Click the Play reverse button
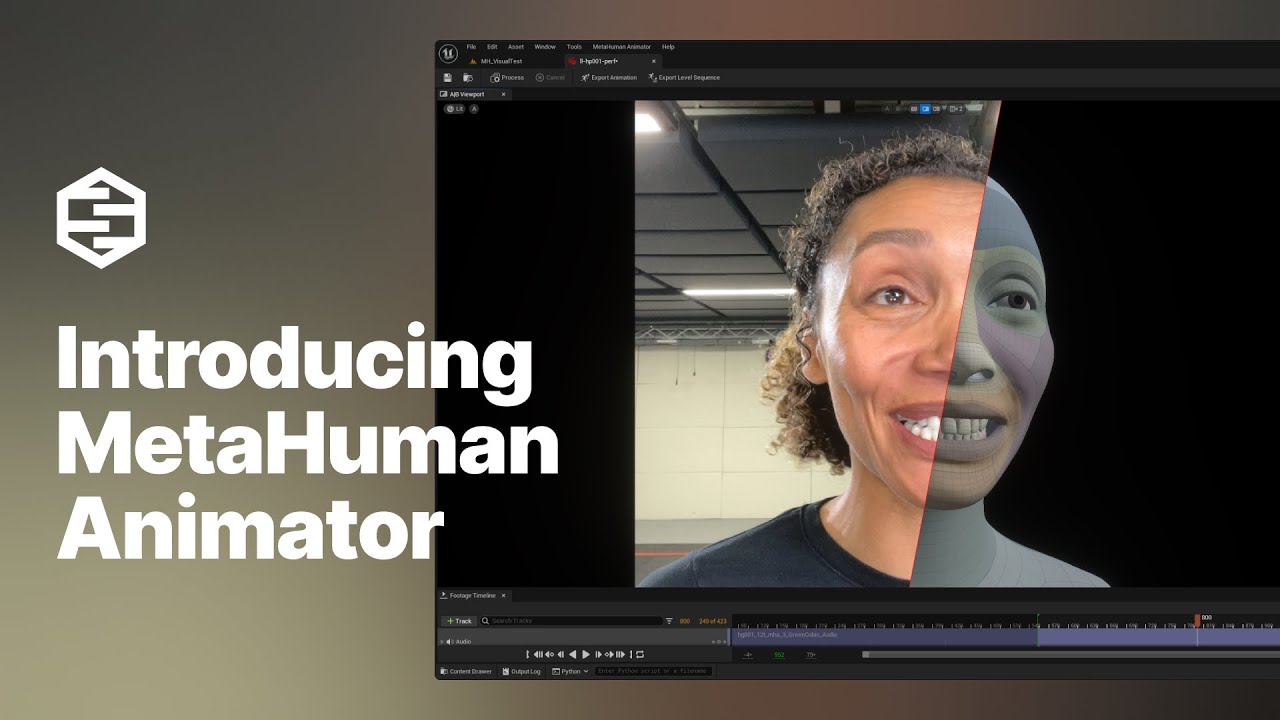 point(572,654)
